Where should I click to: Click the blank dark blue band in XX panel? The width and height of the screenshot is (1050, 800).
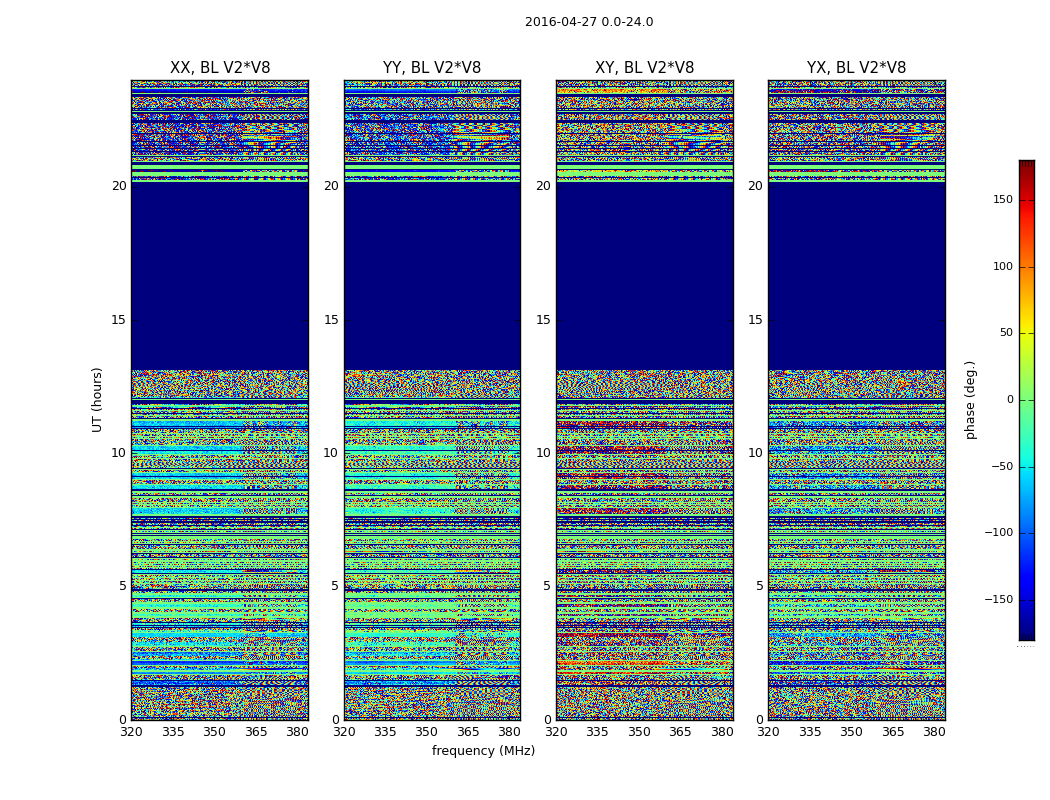pyautogui.click(x=220, y=275)
